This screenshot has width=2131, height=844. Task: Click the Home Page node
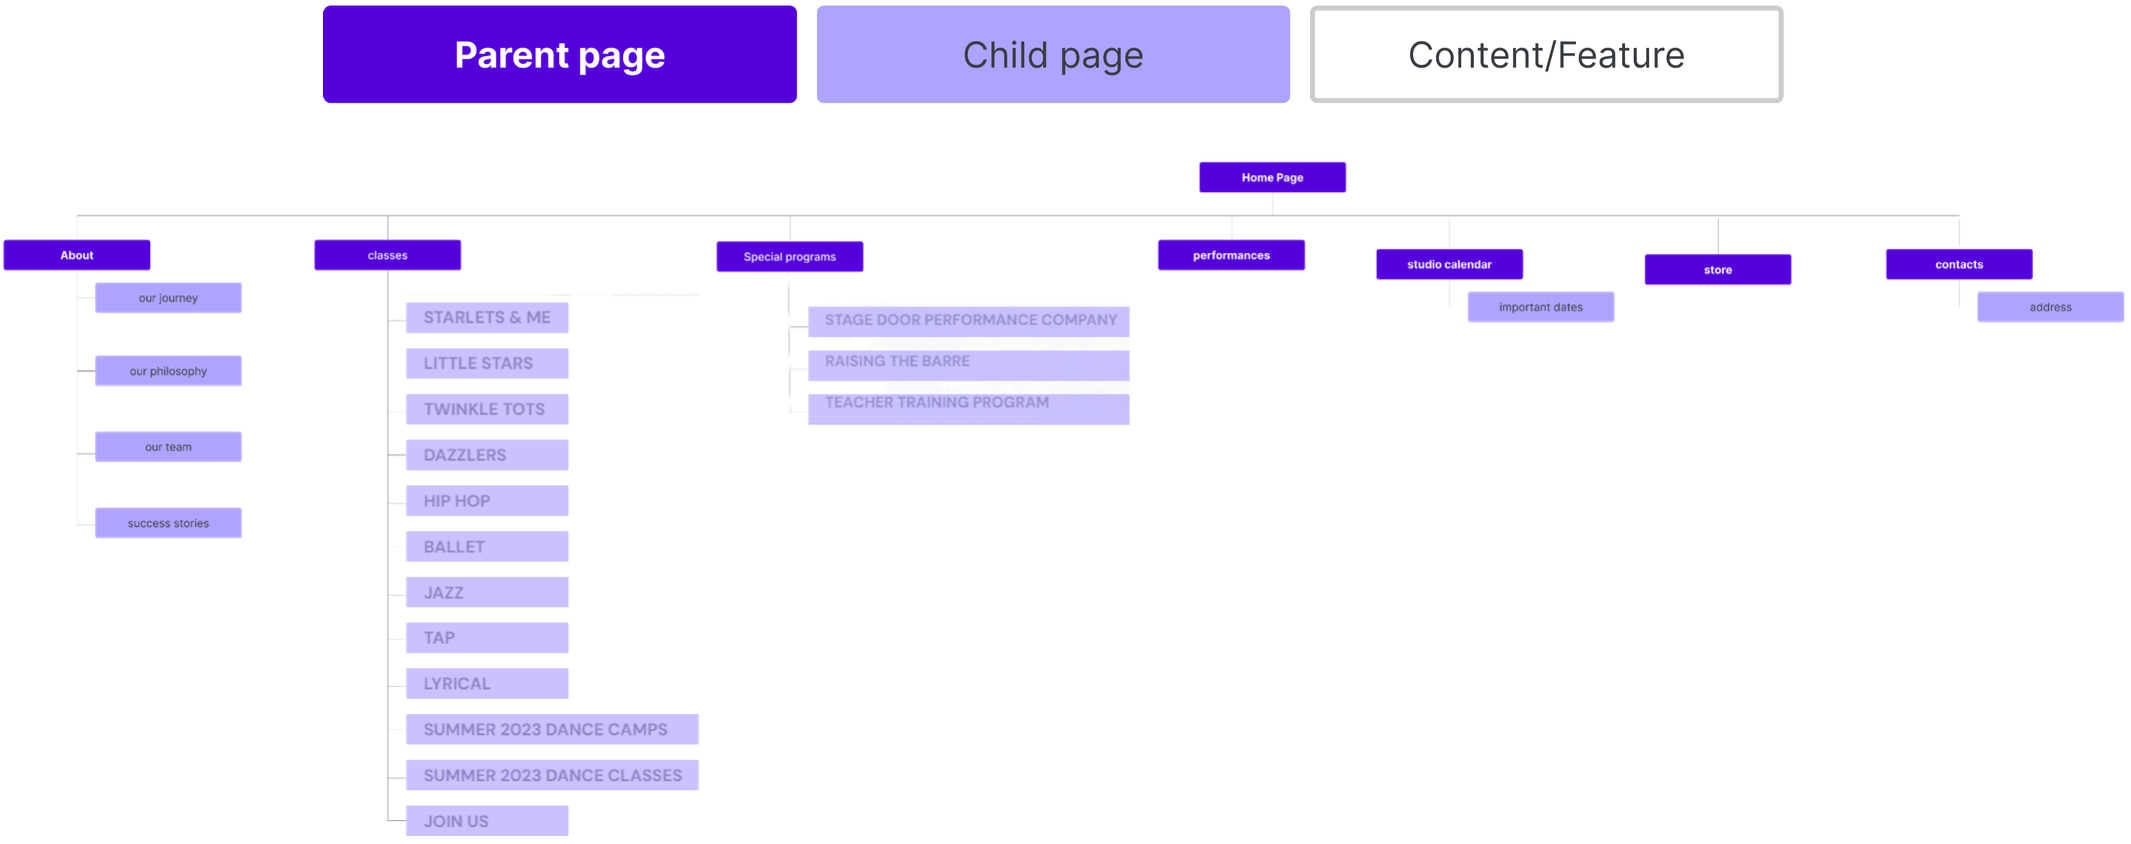tap(1271, 177)
